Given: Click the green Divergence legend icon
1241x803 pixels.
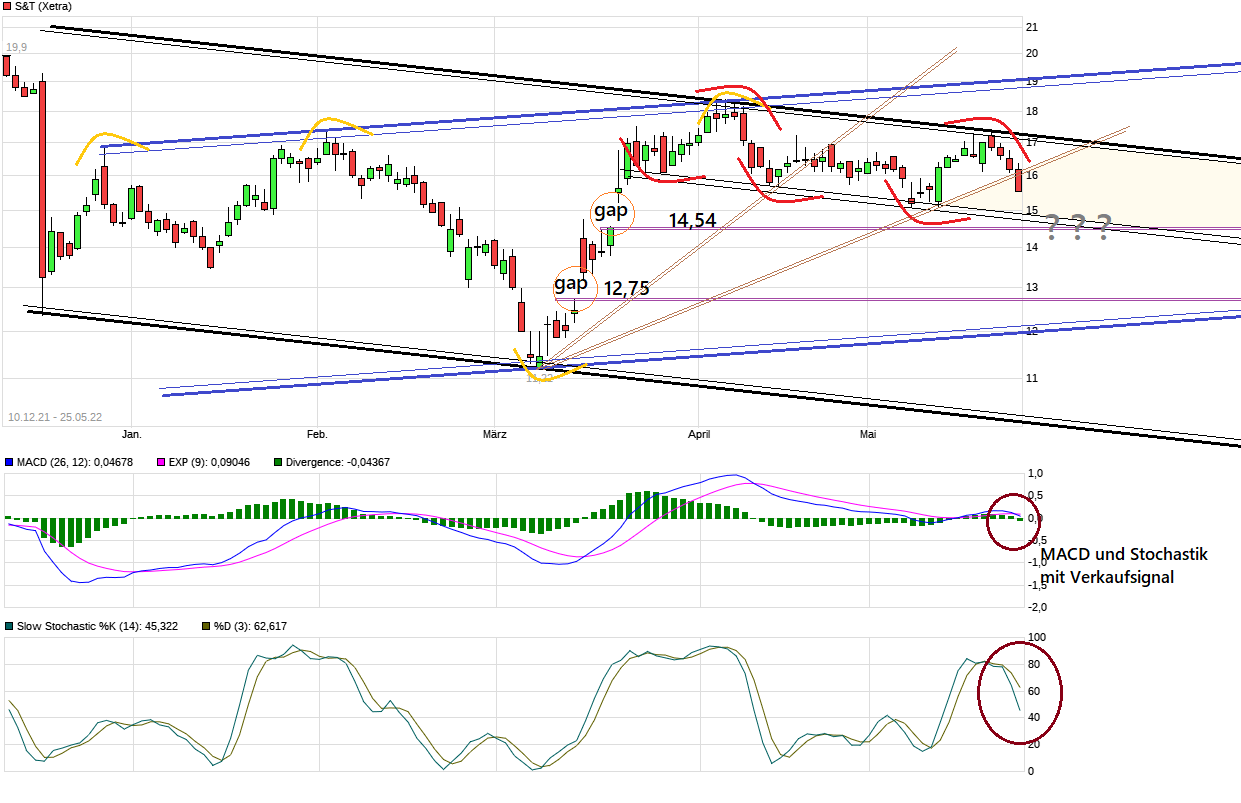Looking at the screenshot, I should pyautogui.click(x=278, y=462).
